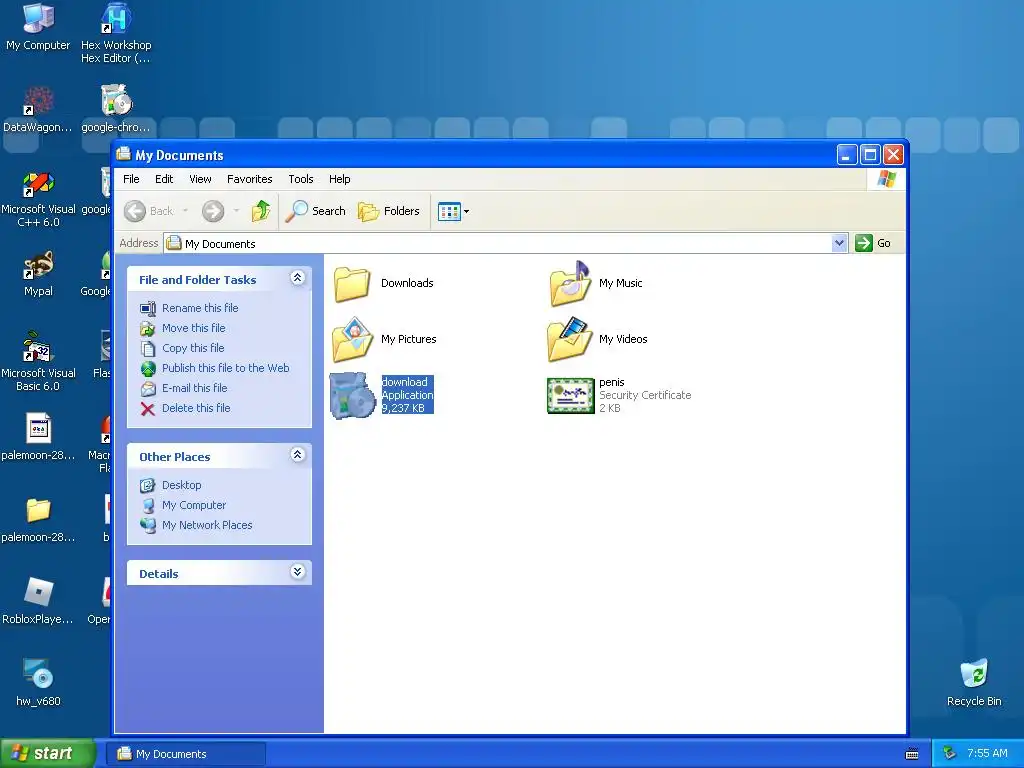Select RobloxPlaye... desktop icon
Screen dimensions: 1024x768
(x=38, y=601)
